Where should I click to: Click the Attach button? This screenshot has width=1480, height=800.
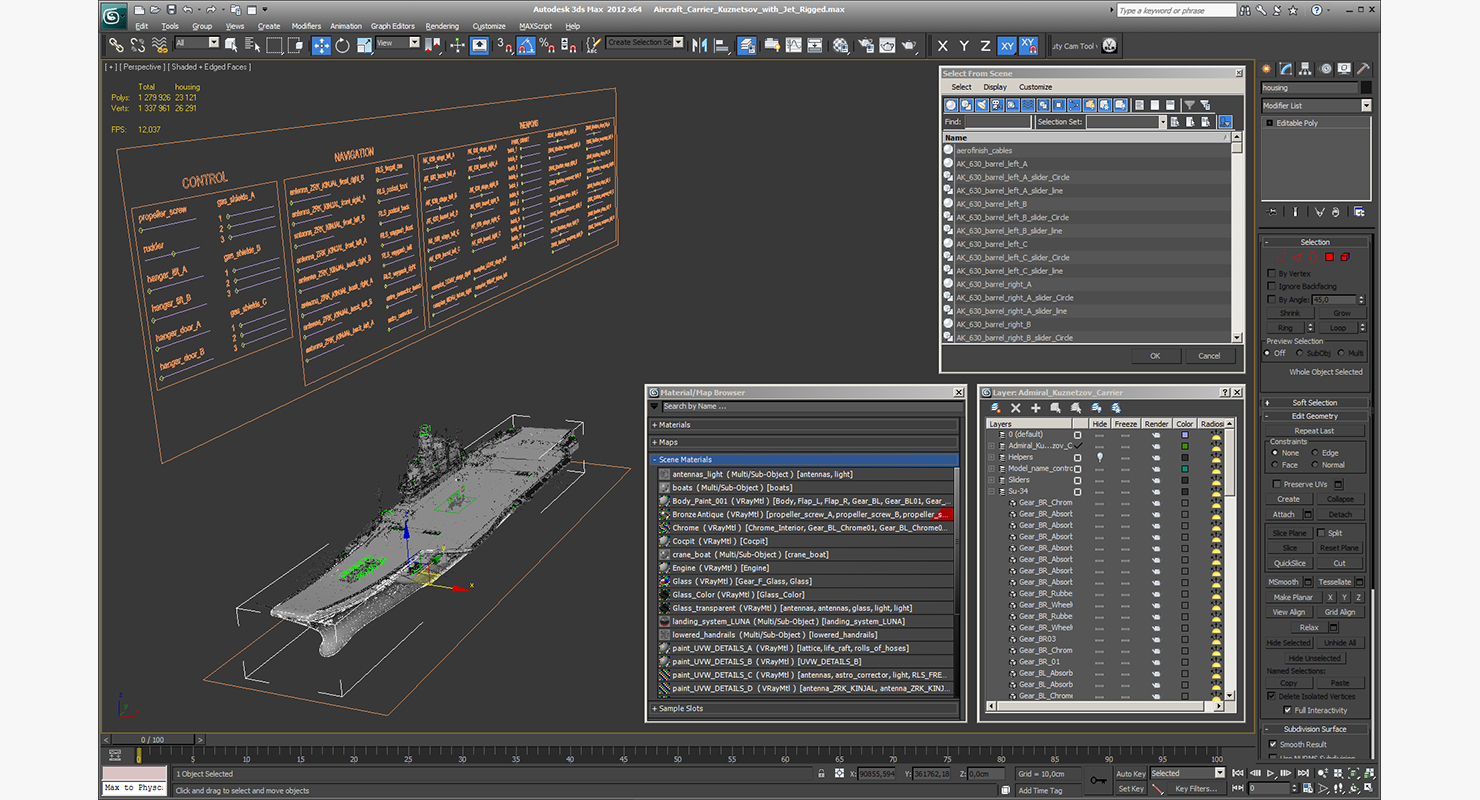pyautogui.click(x=1284, y=514)
